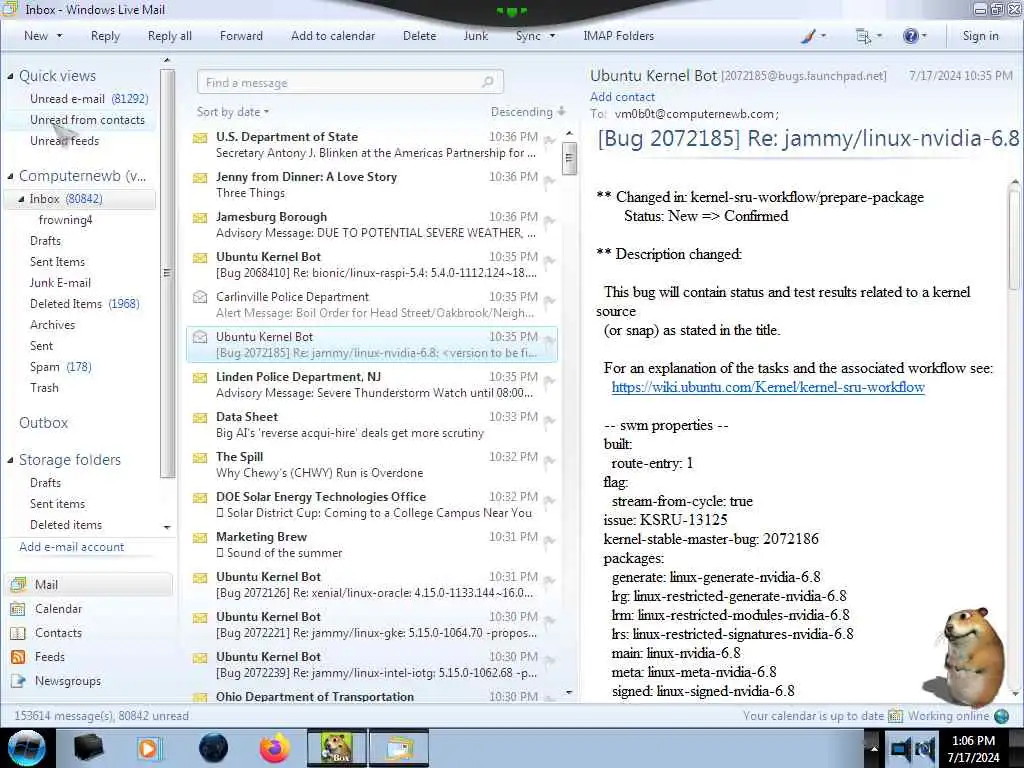Open the Sort by date dropdown

tap(233, 112)
